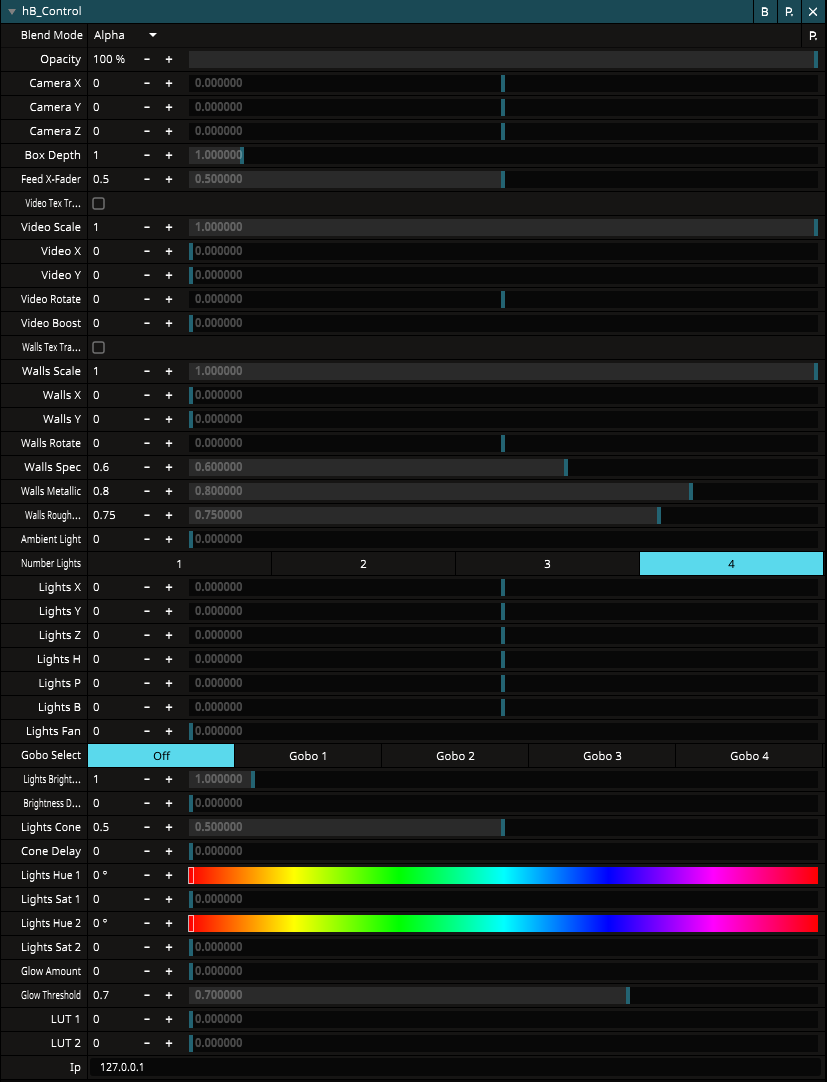Increase Glow Amount with plus button
This screenshot has width=827, height=1082.
tap(168, 971)
